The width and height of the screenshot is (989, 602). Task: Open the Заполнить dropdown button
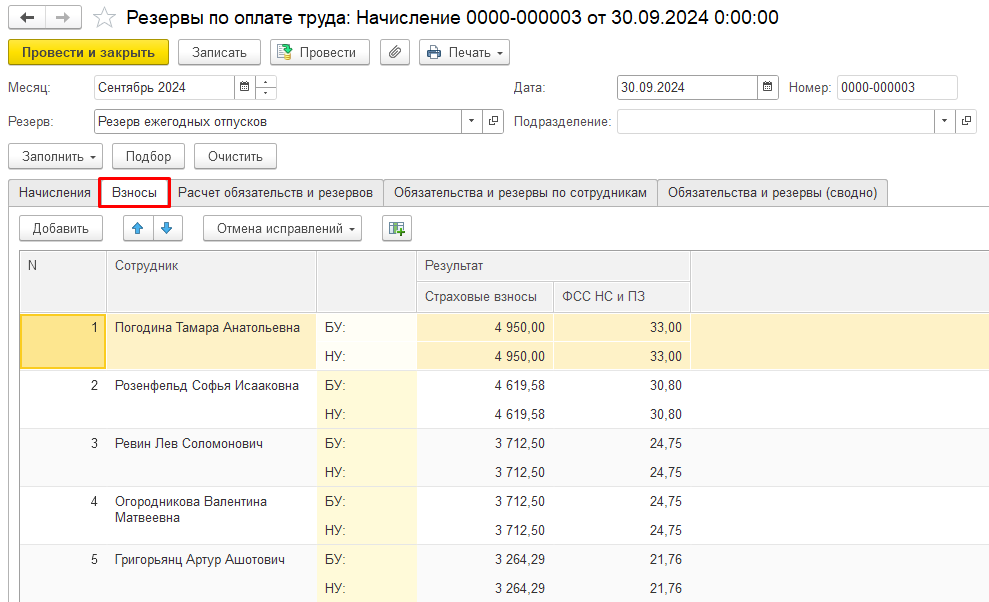click(x=56, y=156)
